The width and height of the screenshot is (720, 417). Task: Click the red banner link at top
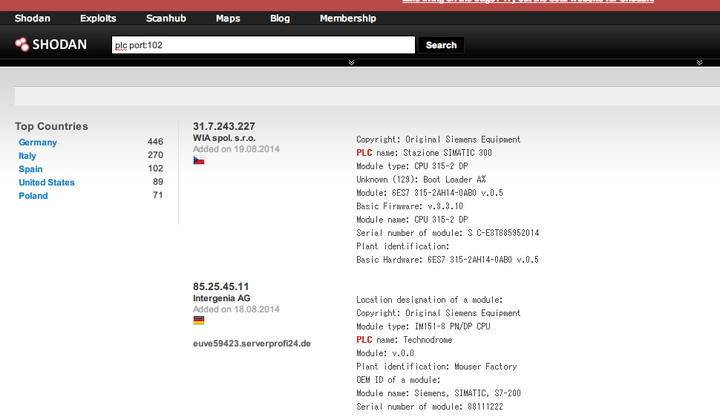pos(528,1)
